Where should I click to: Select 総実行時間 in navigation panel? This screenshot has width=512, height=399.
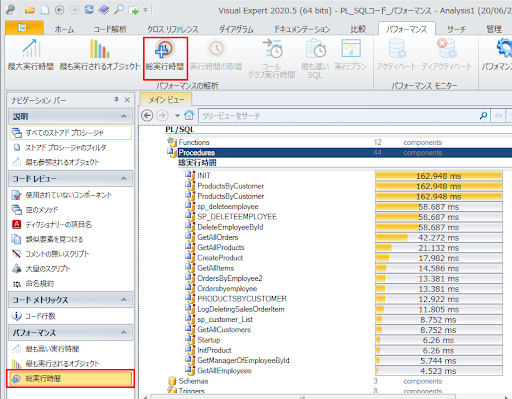click(x=70, y=379)
